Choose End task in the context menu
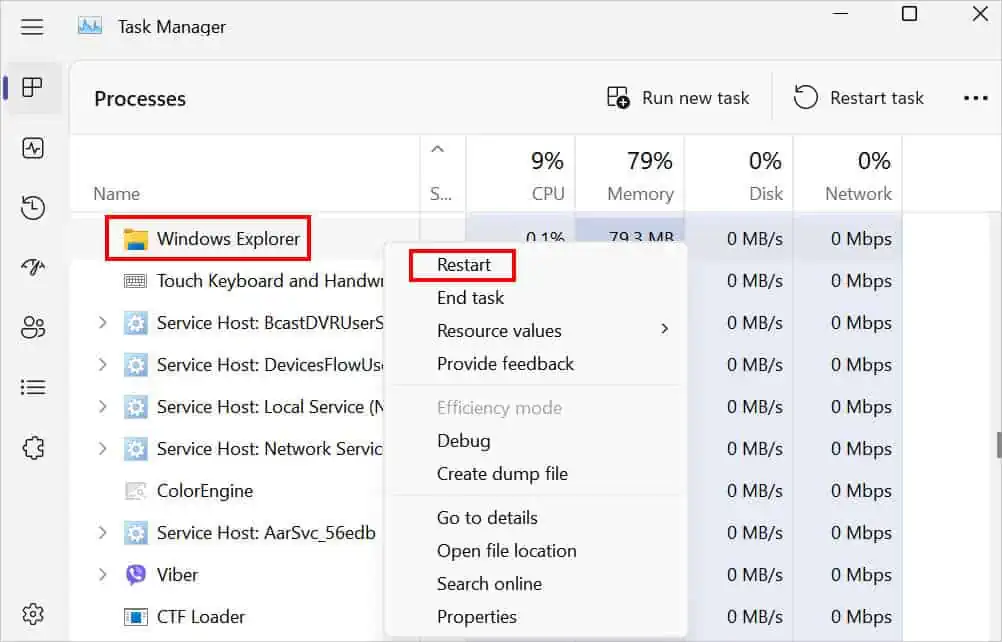The width and height of the screenshot is (1002, 642). 469,297
